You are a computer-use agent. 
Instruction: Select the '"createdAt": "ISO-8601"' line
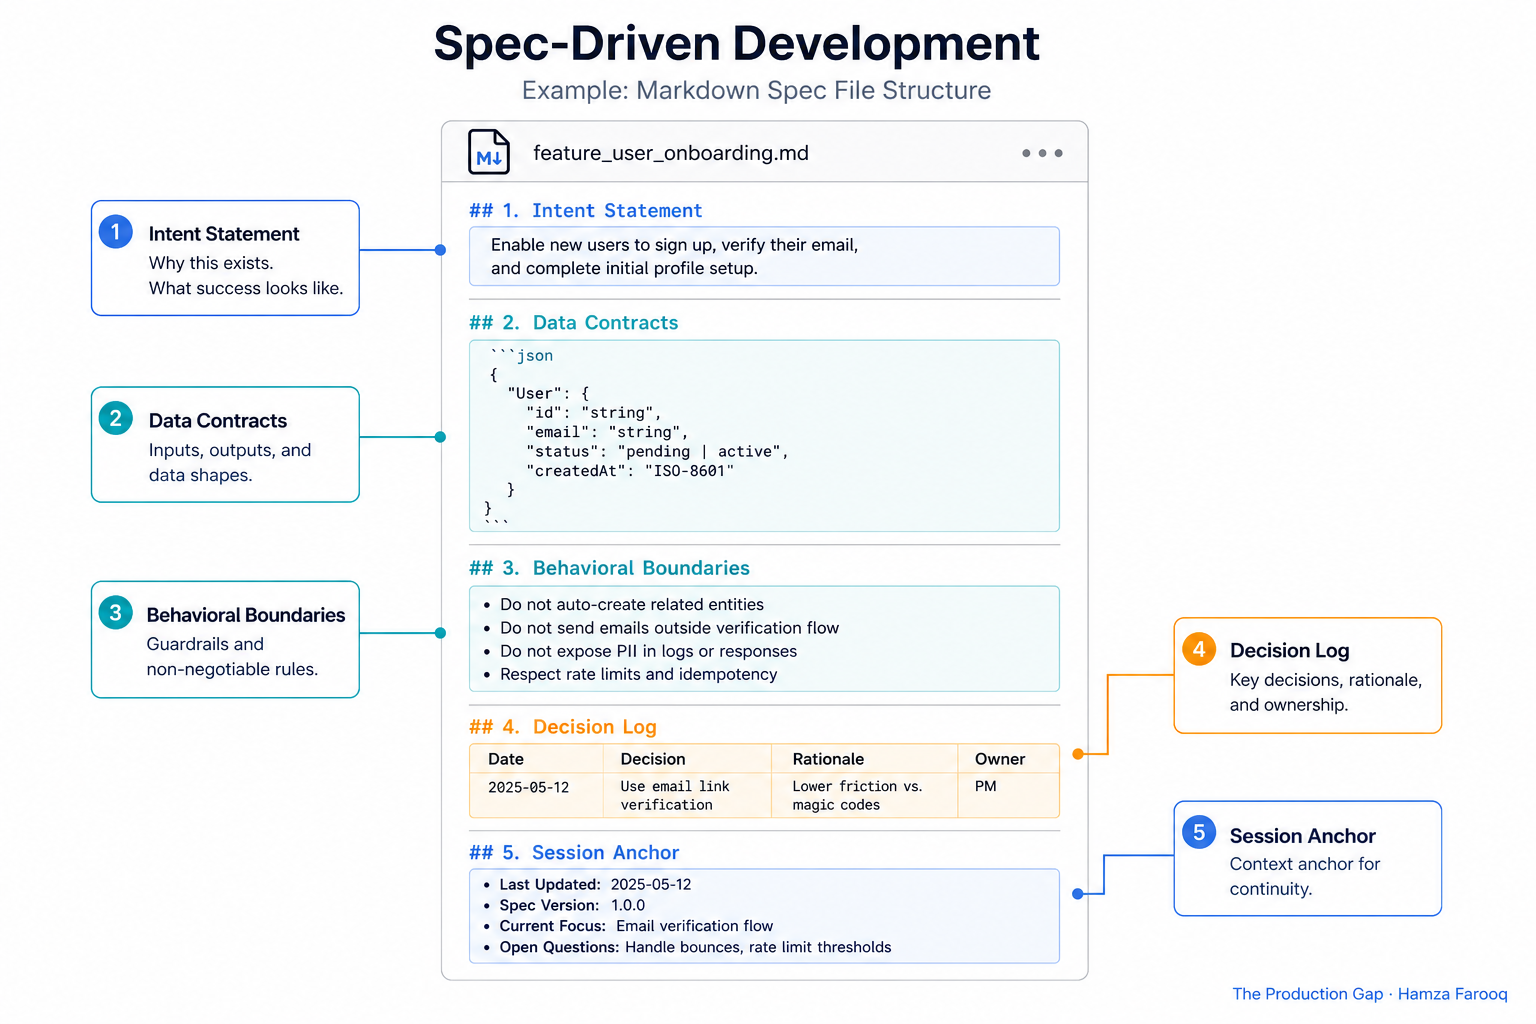[x=630, y=471]
